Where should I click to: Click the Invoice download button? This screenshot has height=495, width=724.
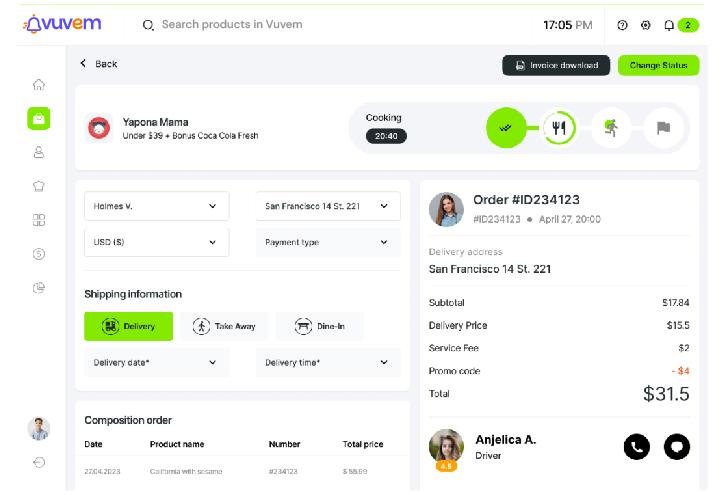coord(556,65)
